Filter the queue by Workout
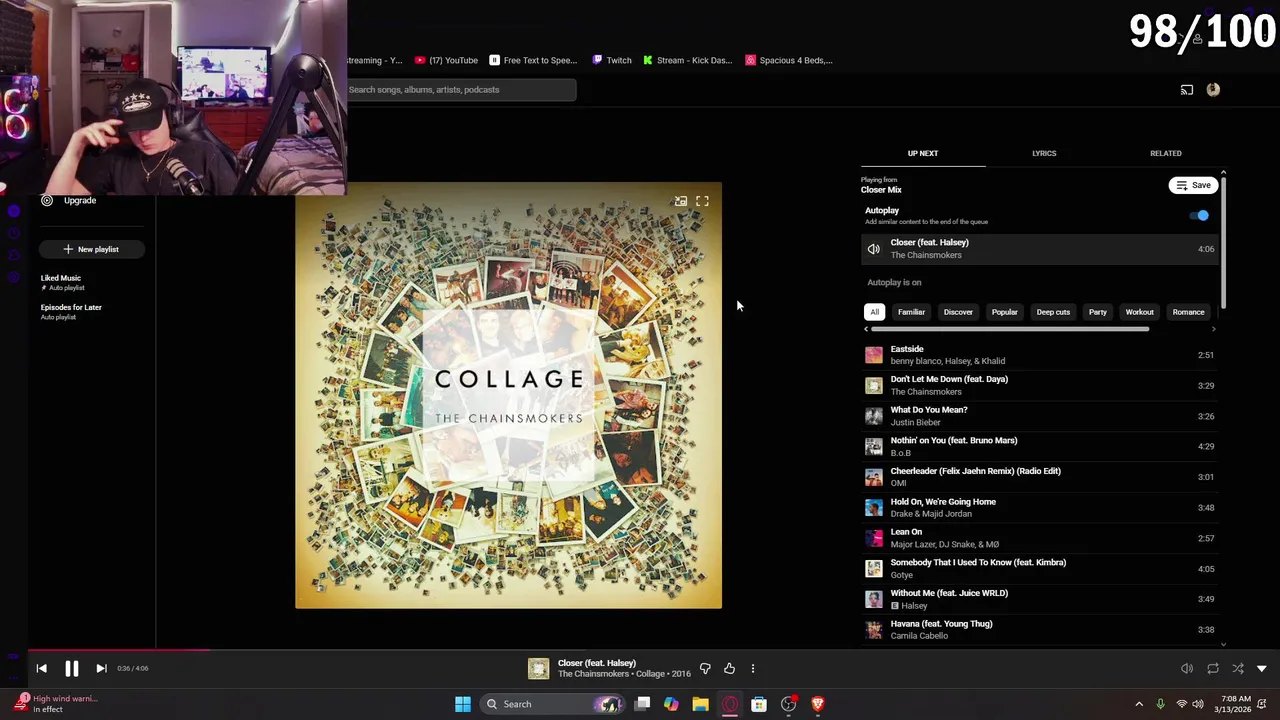Screen dimensions: 1280x720 (1139, 312)
